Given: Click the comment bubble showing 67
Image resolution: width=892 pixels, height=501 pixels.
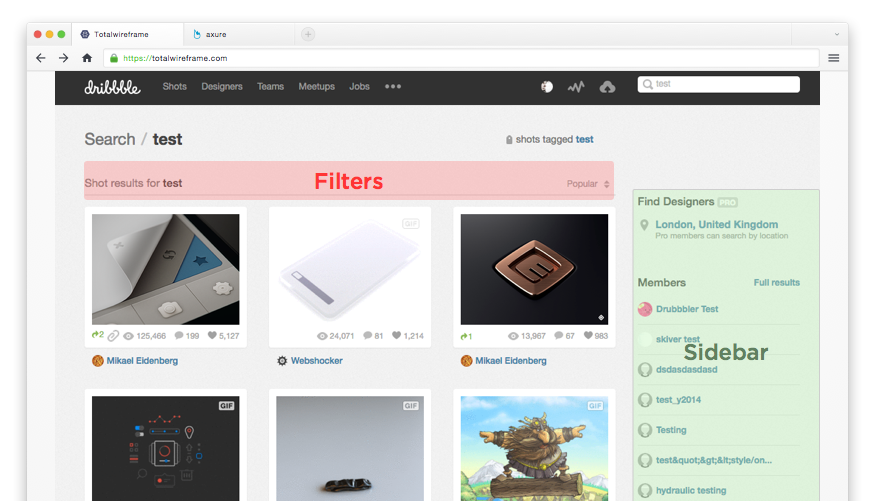Looking at the screenshot, I should [x=559, y=336].
